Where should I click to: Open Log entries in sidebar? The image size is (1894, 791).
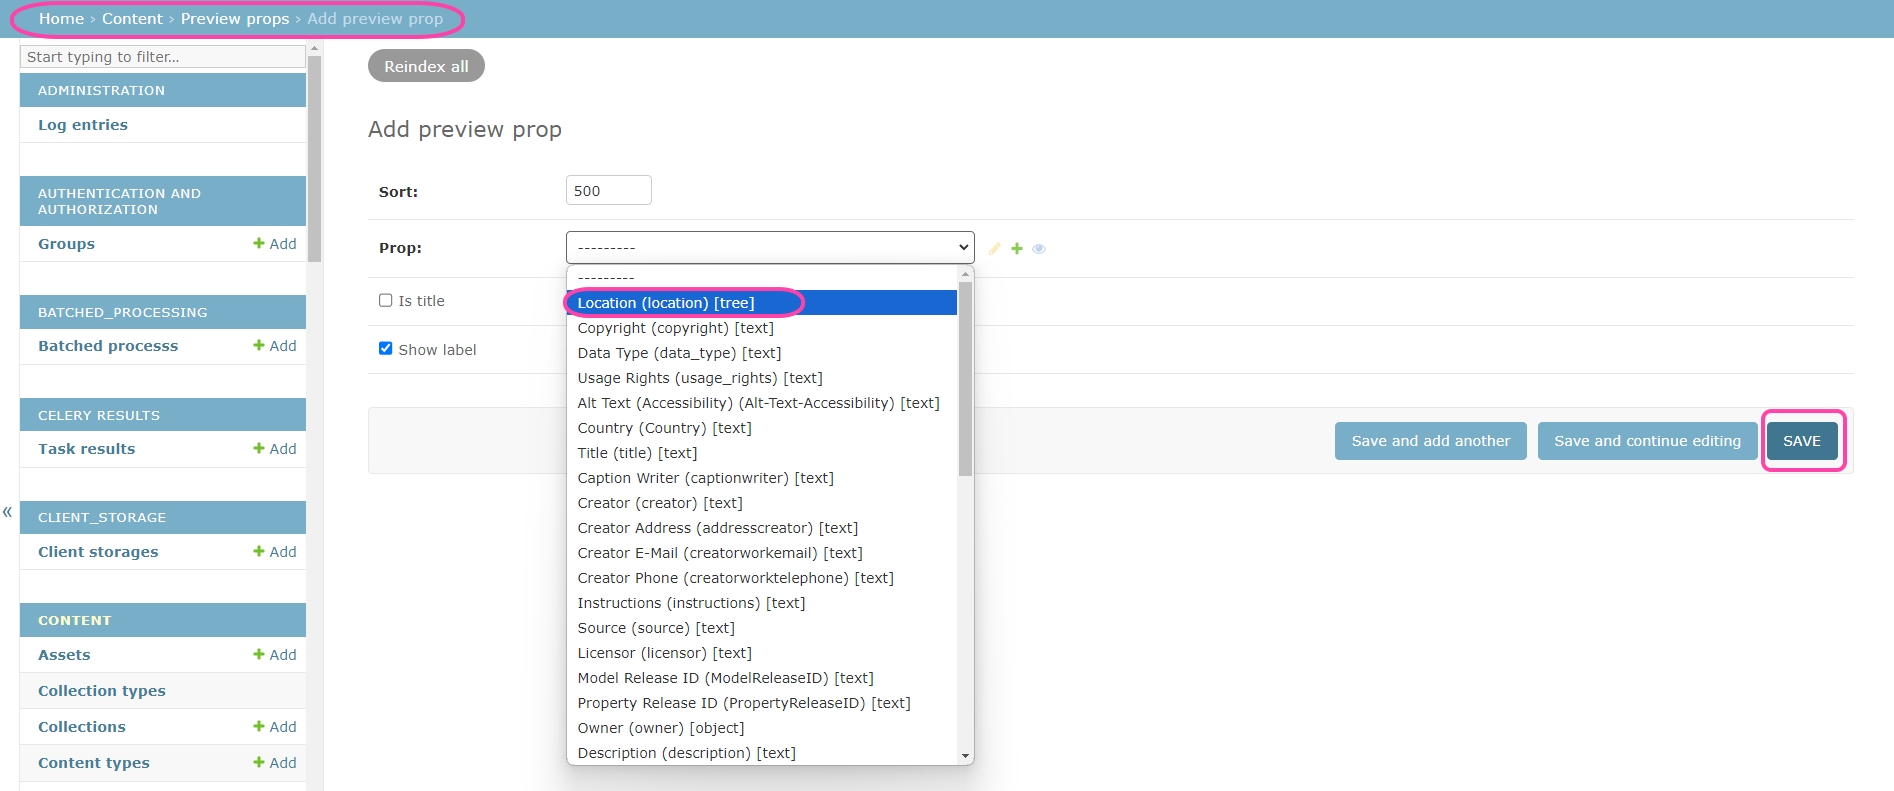[83, 125]
